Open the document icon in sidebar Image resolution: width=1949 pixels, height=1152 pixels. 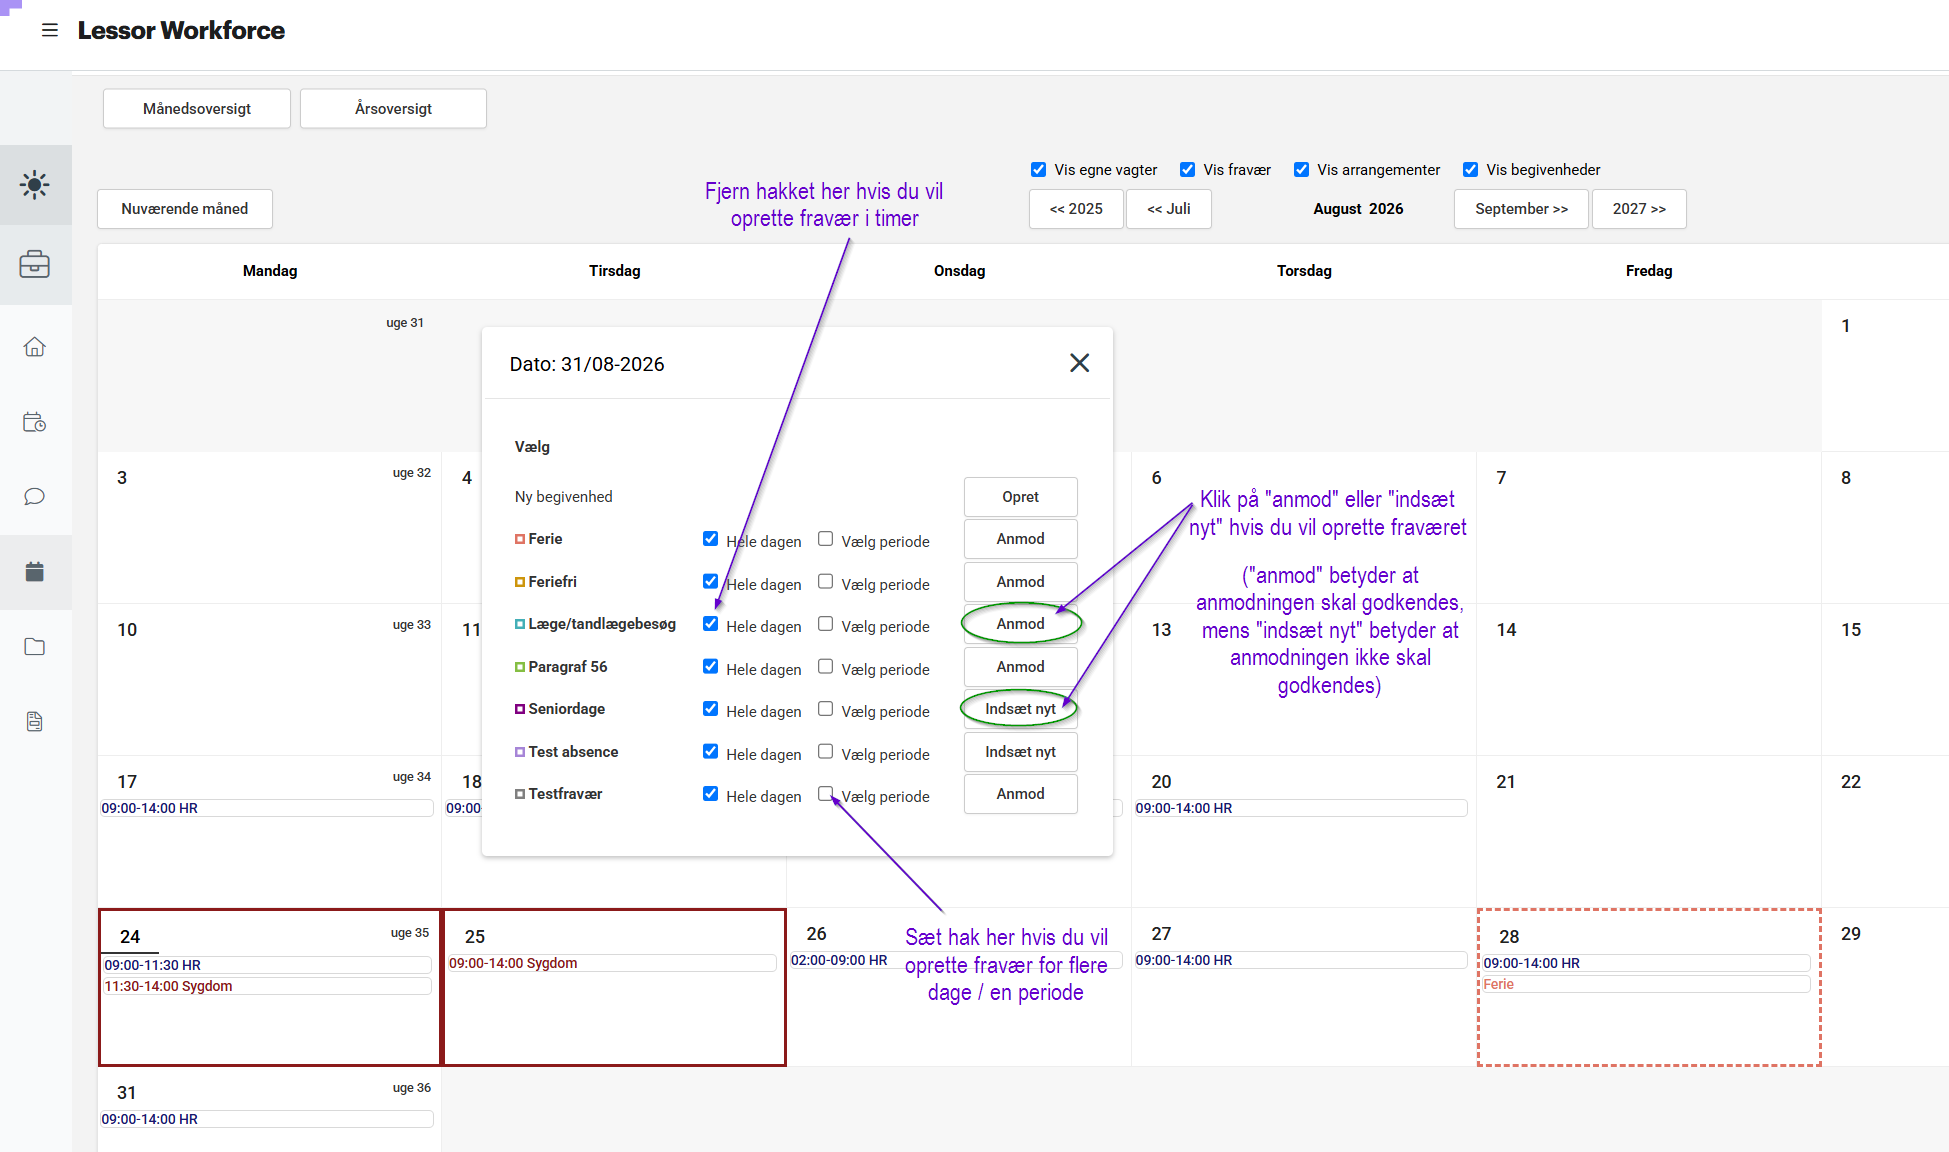click(x=35, y=722)
